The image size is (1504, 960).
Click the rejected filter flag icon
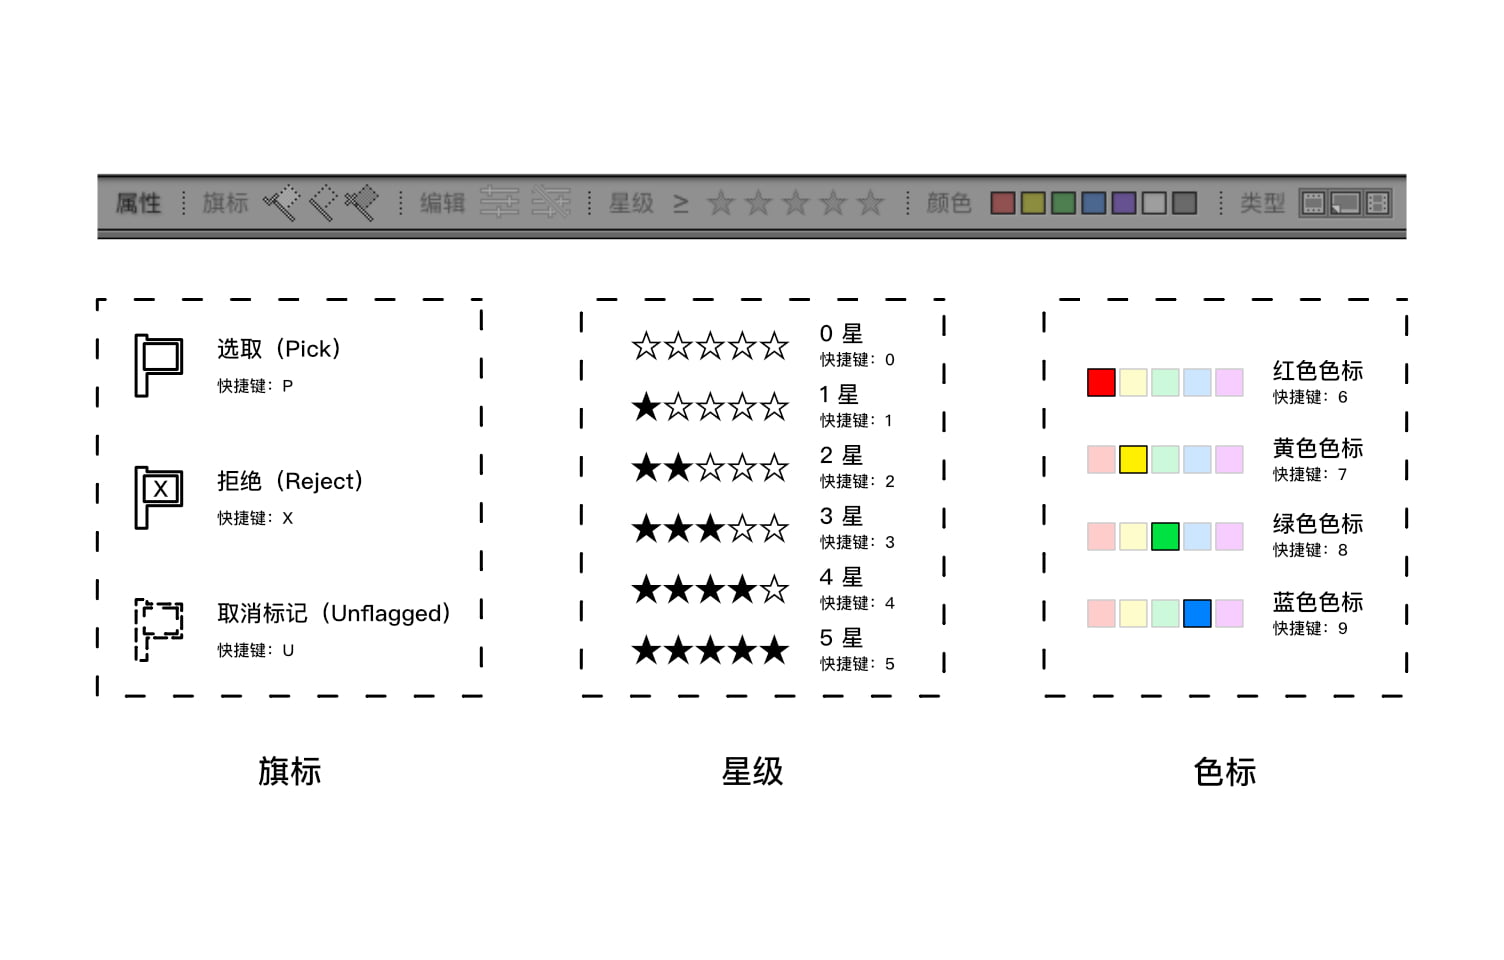tap(361, 203)
